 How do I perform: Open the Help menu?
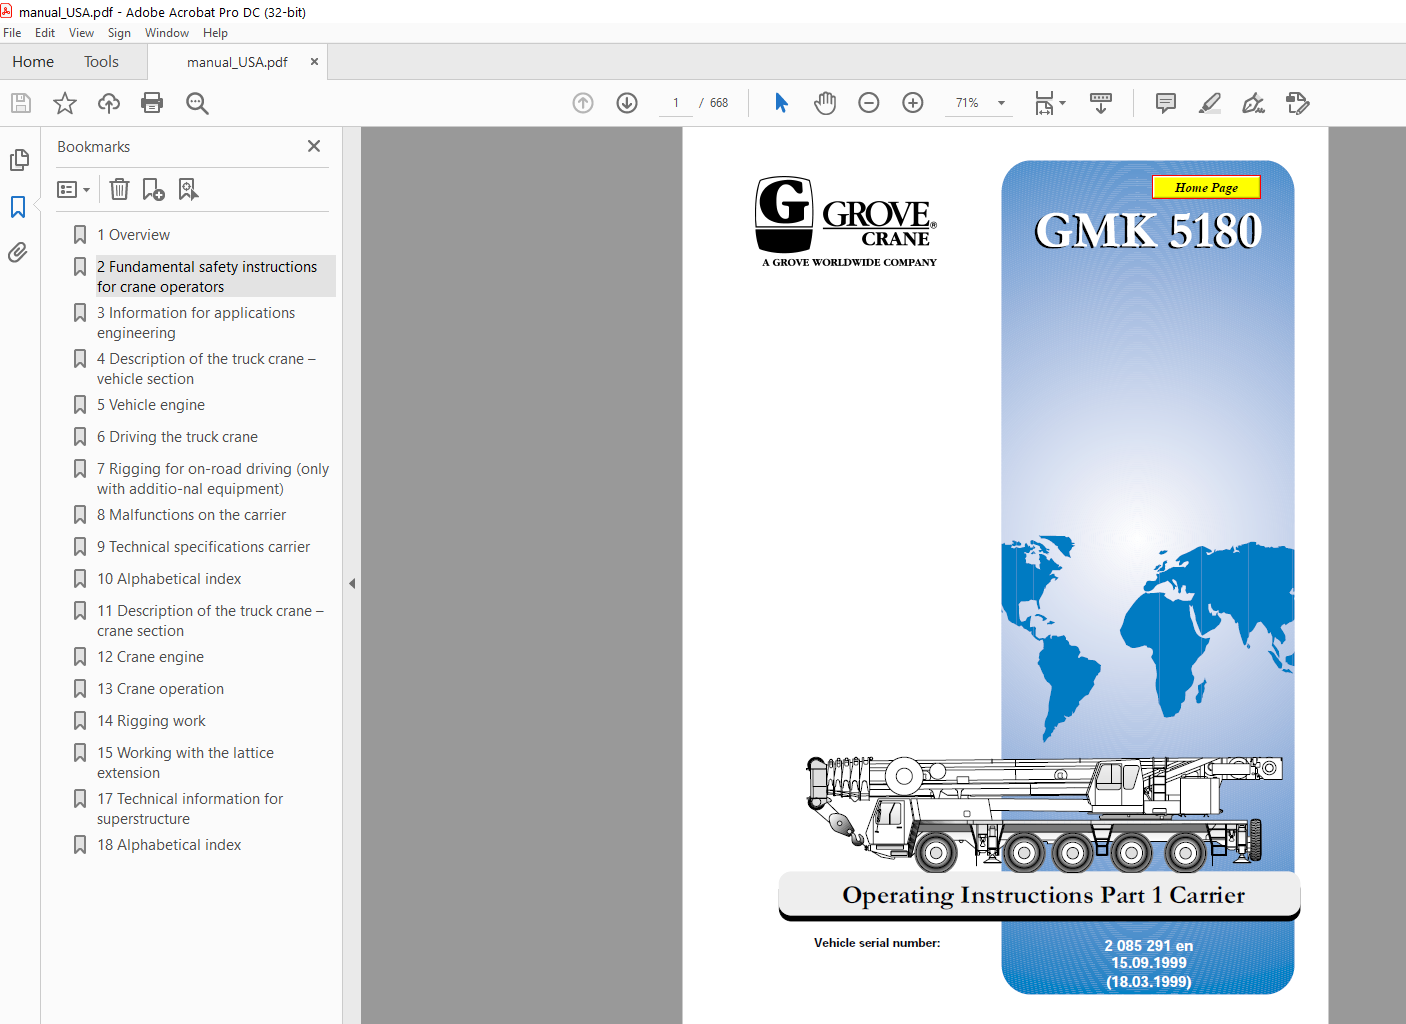tap(215, 33)
